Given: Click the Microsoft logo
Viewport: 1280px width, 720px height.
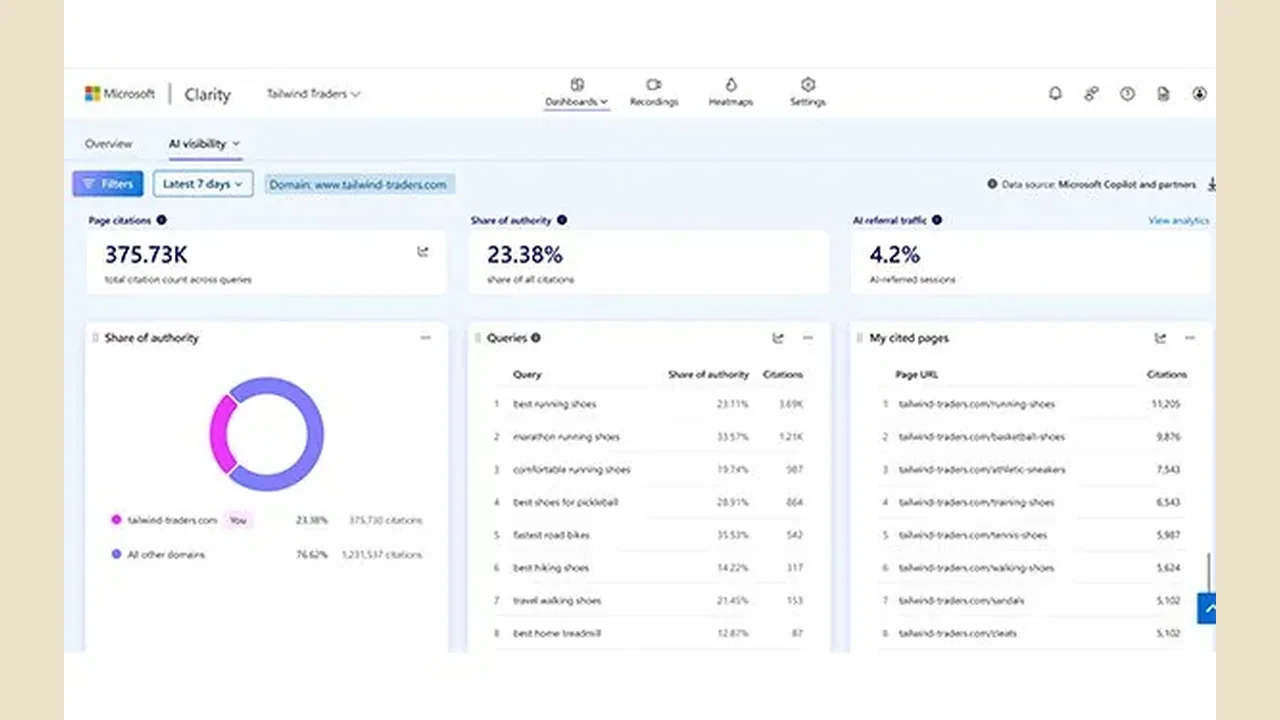Looking at the screenshot, I should [x=120, y=94].
